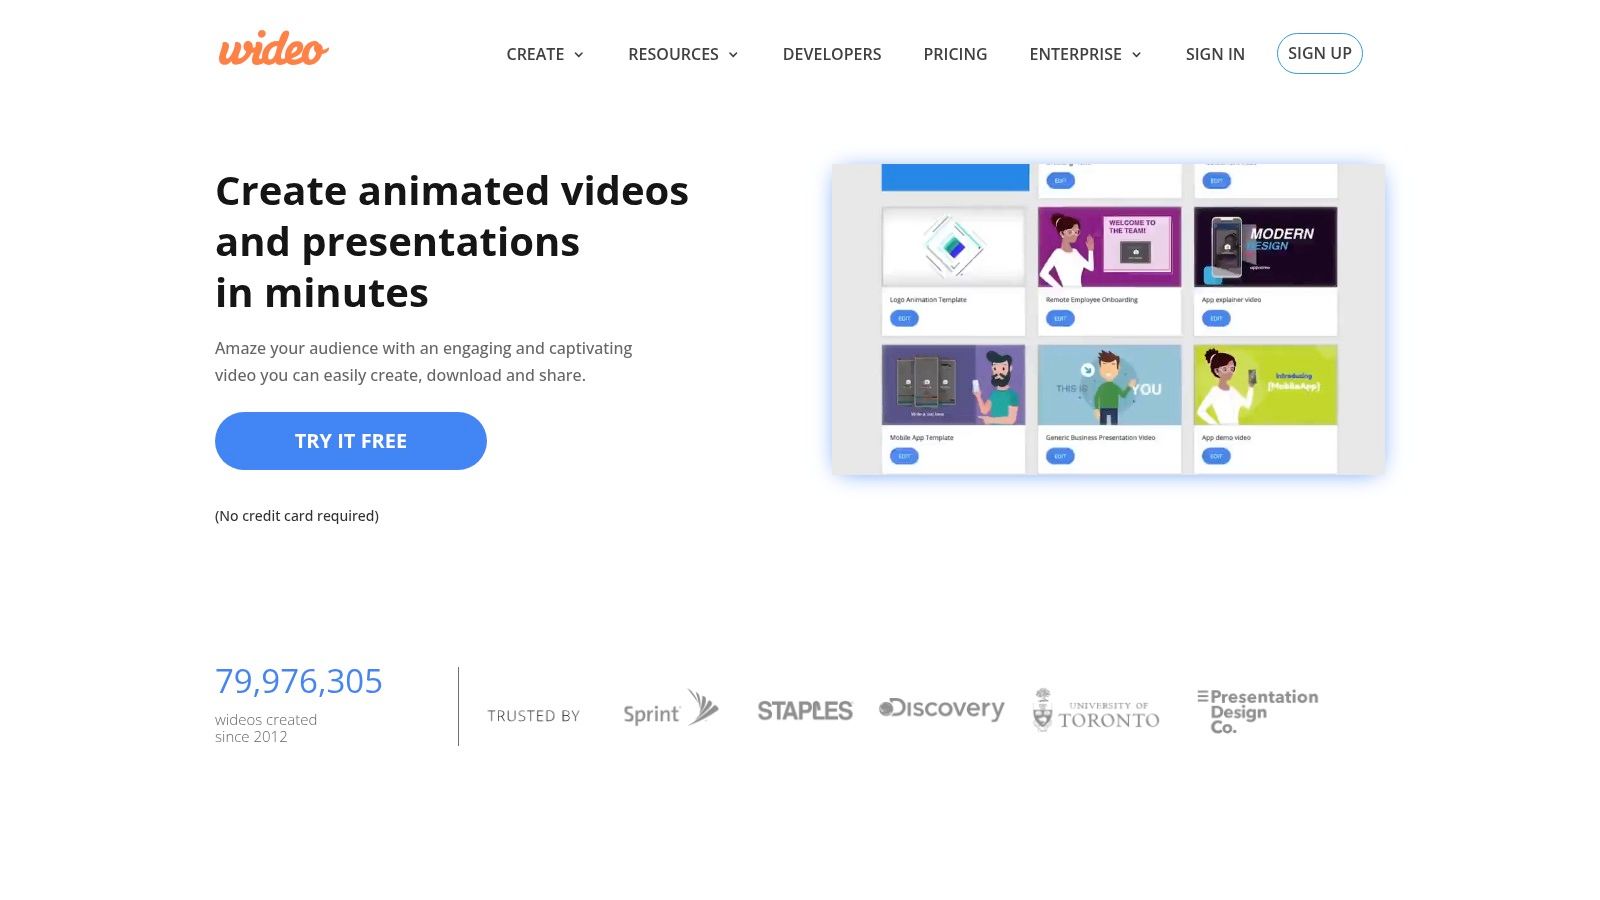Viewport: 1600px width, 900px height.
Task: Select the Remote Employee Onboarding thumbnail
Action: [1109, 247]
